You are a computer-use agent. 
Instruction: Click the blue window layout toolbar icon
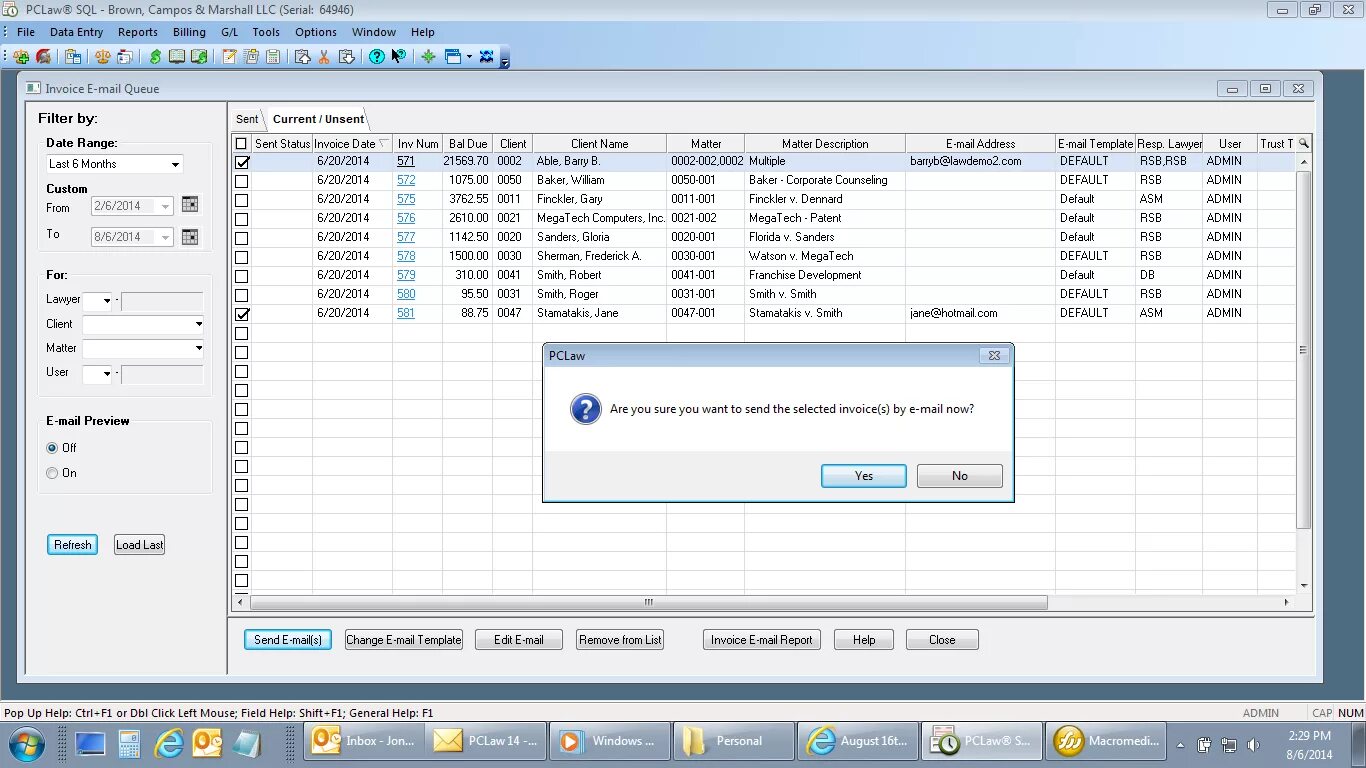pyautogui.click(x=453, y=57)
